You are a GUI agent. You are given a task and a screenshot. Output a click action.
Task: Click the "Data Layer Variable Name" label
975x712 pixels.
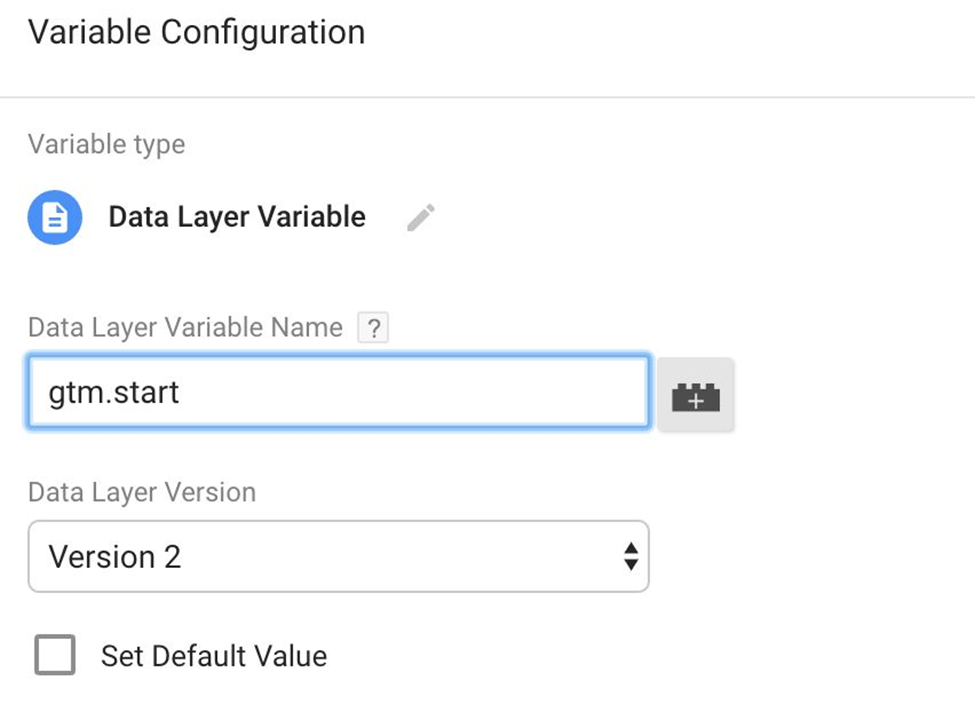[185, 327]
